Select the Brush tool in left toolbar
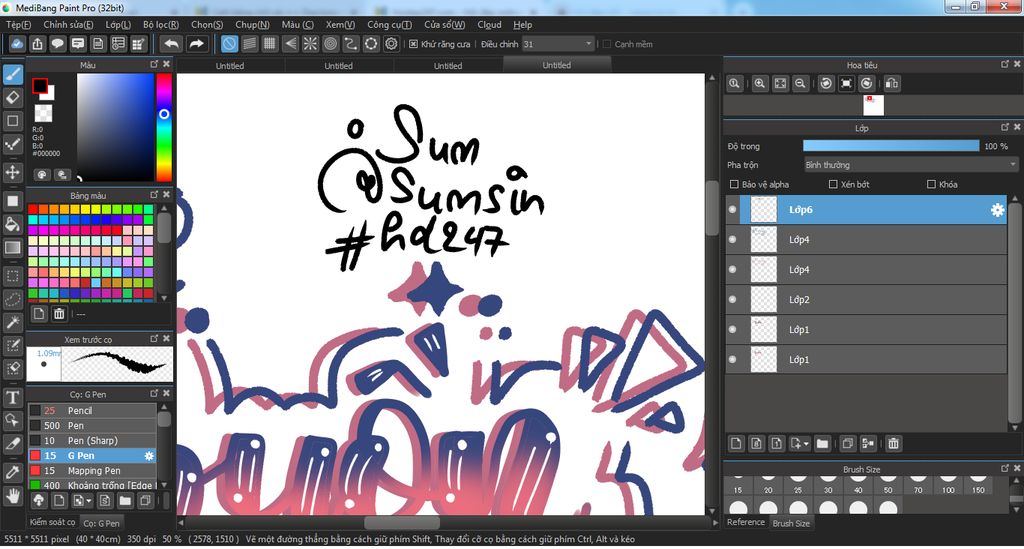 tap(12, 74)
